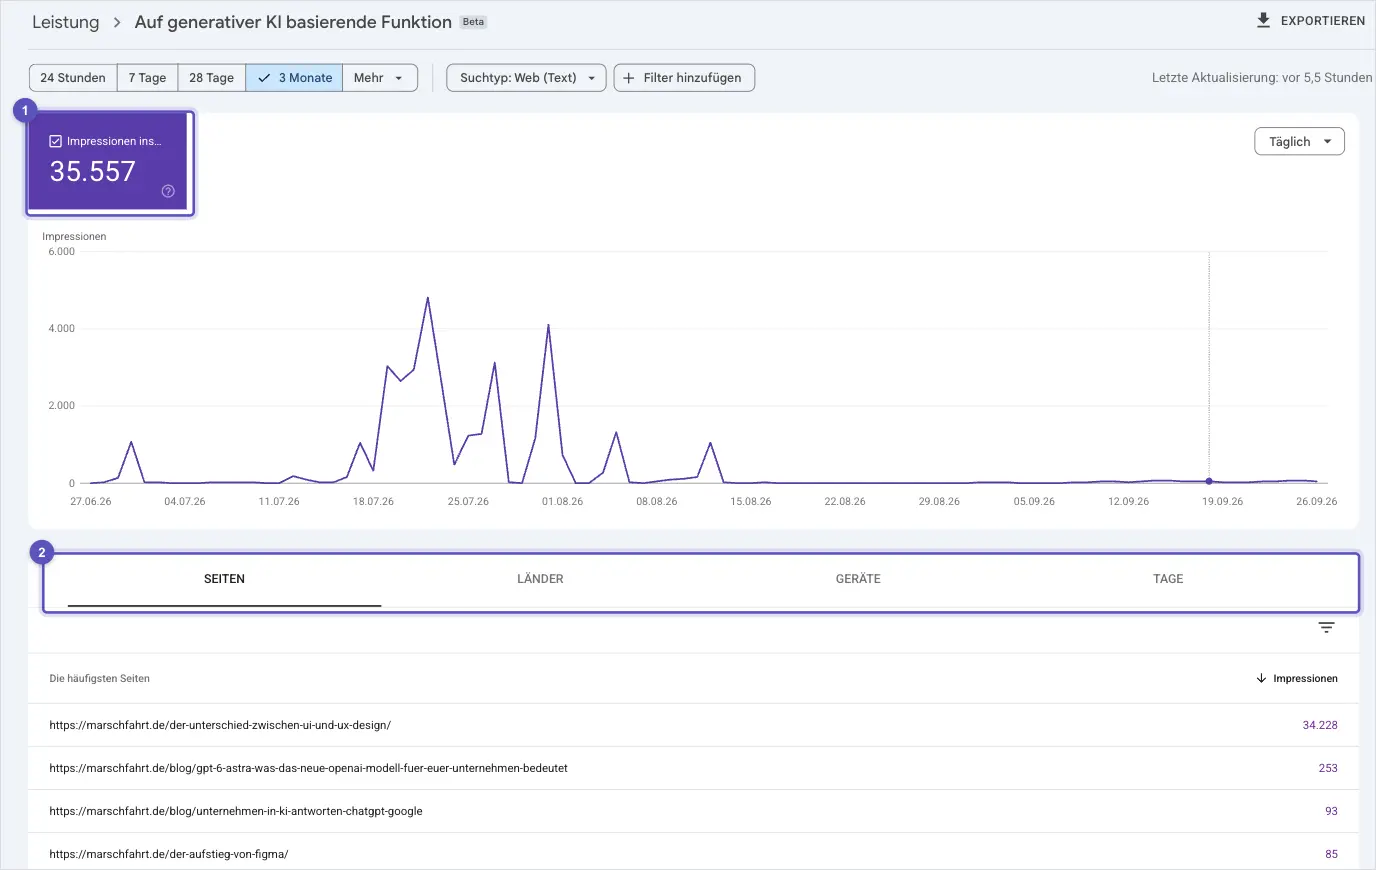Switch to the LÄNDER tab
The image size is (1376, 870).
point(540,579)
